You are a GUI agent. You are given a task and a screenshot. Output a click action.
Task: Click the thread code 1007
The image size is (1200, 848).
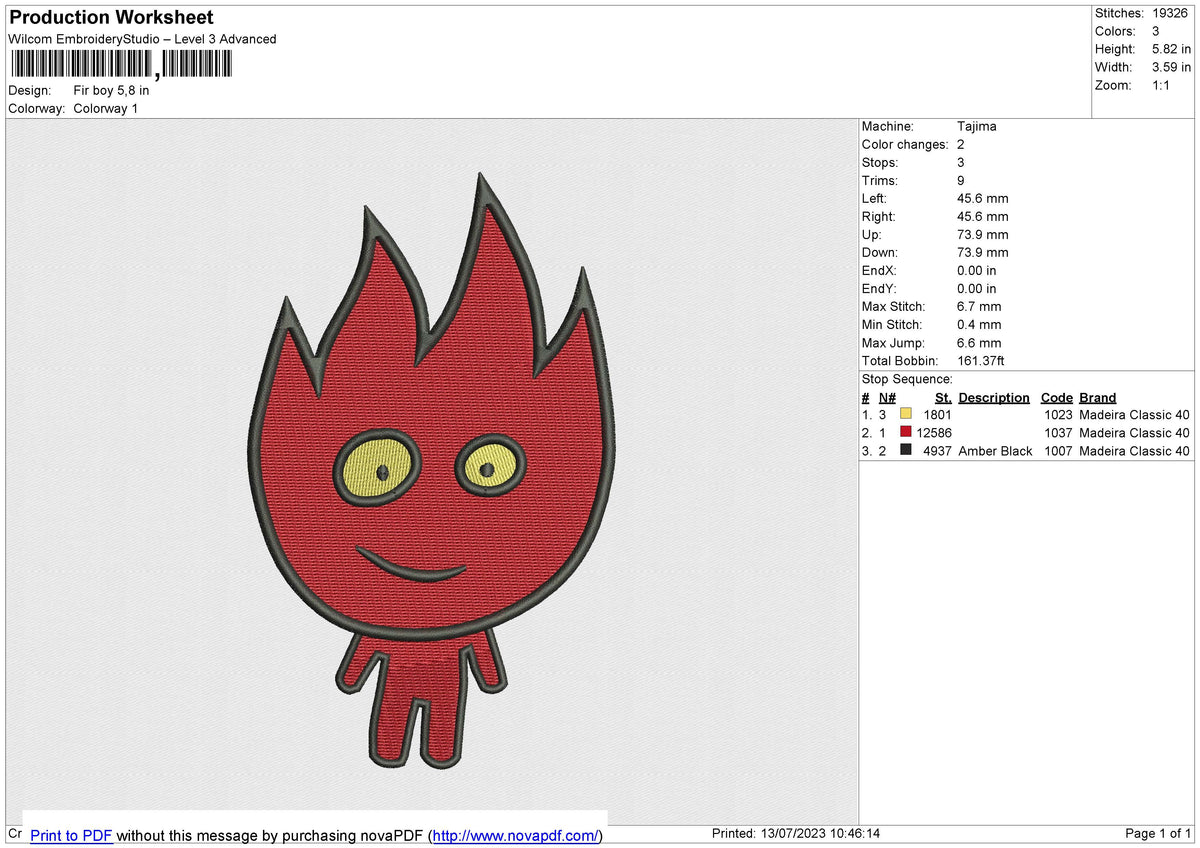point(1058,451)
